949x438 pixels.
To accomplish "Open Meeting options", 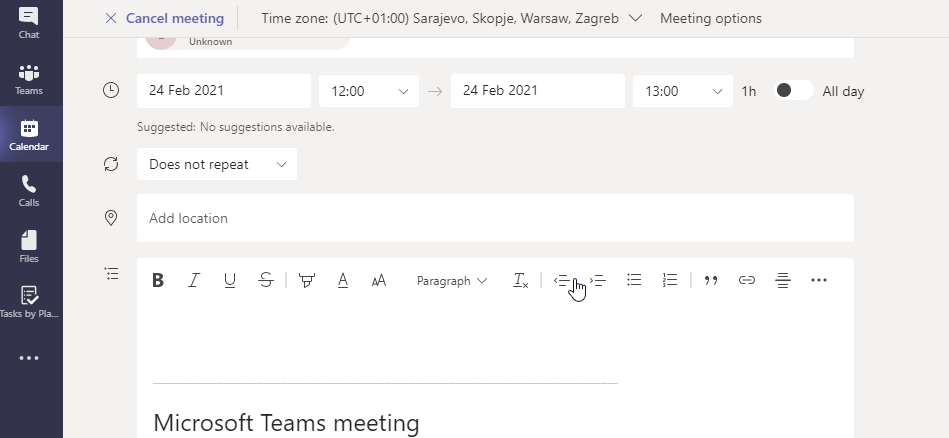I will click(x=711, y=18).
